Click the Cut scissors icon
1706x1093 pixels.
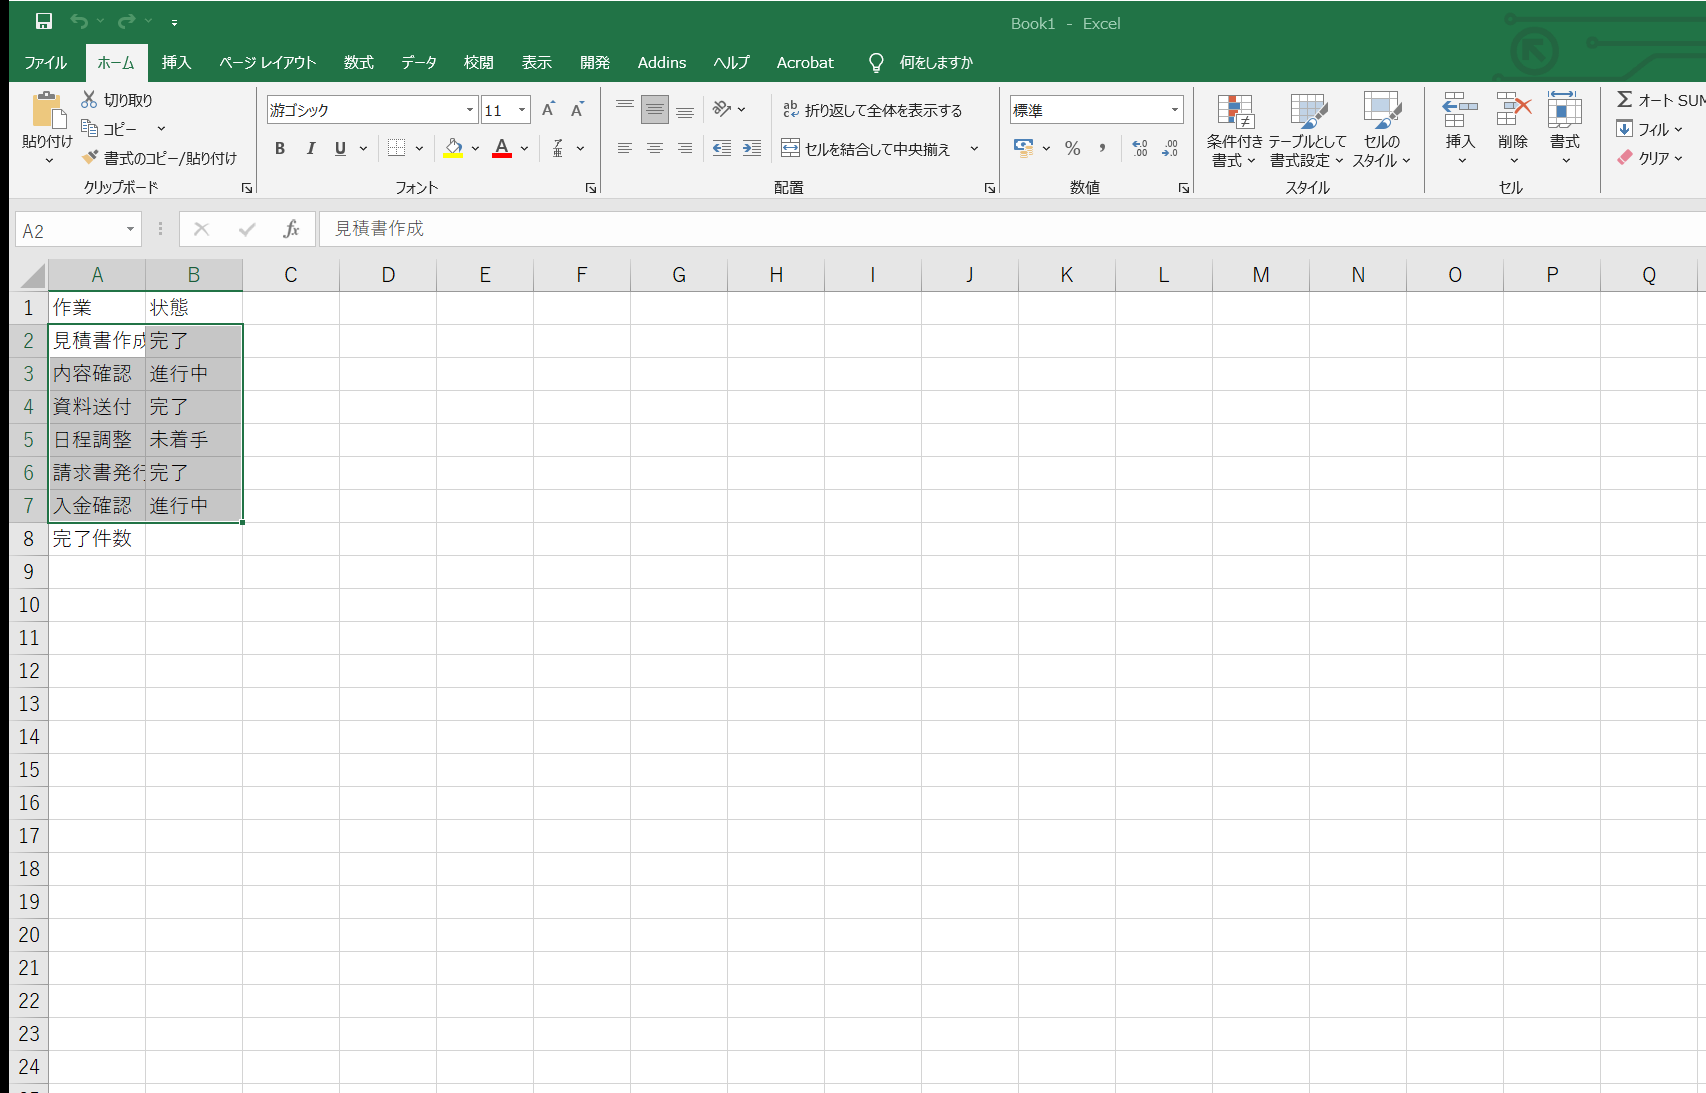tap(89, 99)
